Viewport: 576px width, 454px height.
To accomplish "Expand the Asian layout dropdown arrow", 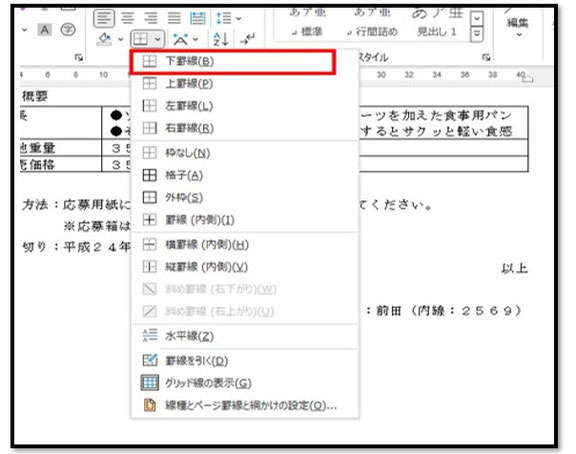I will (x=195, y=39).
